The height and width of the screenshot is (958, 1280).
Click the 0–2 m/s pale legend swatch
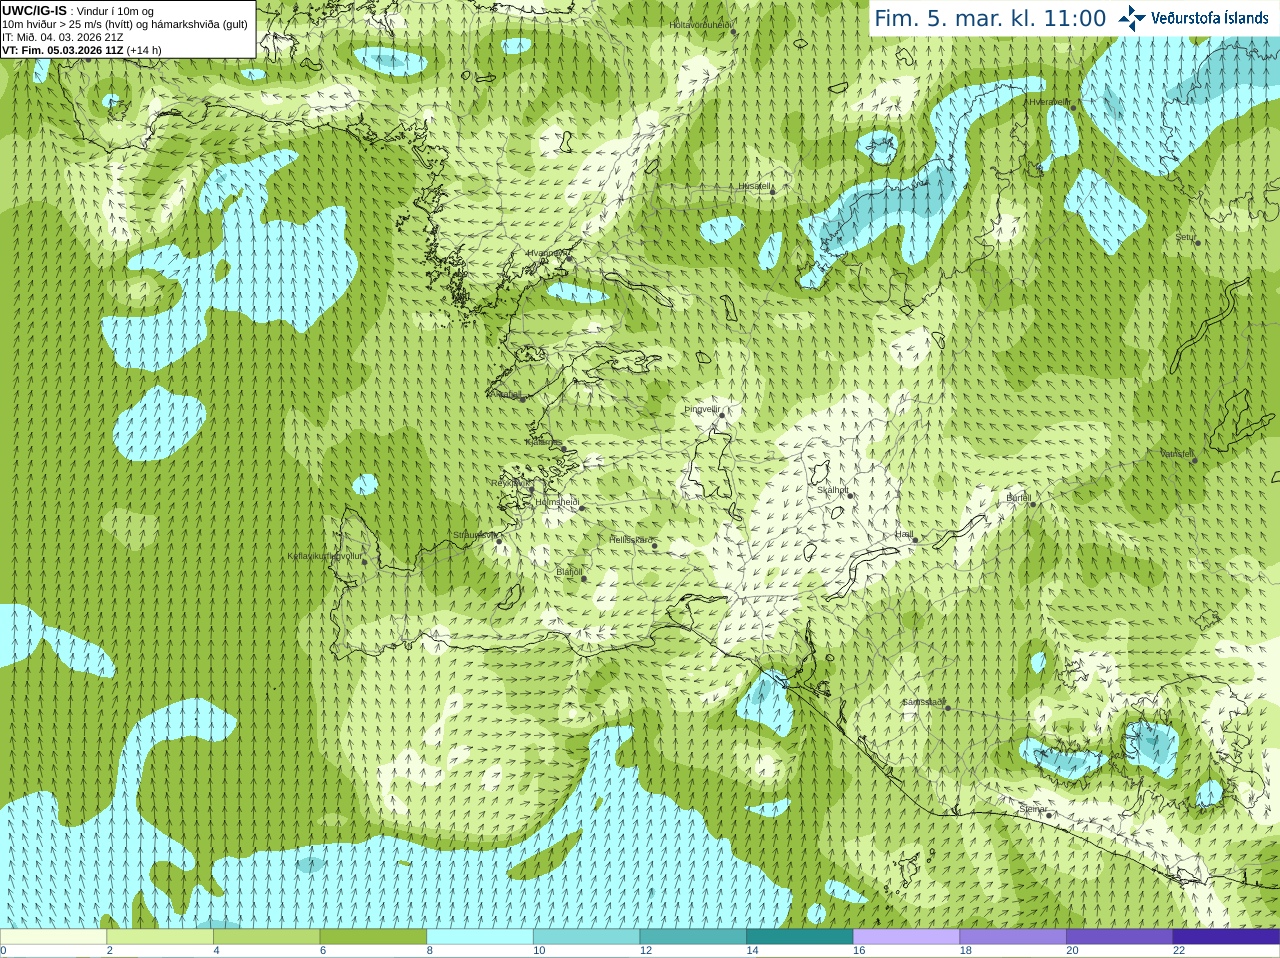tap(53, 937)
